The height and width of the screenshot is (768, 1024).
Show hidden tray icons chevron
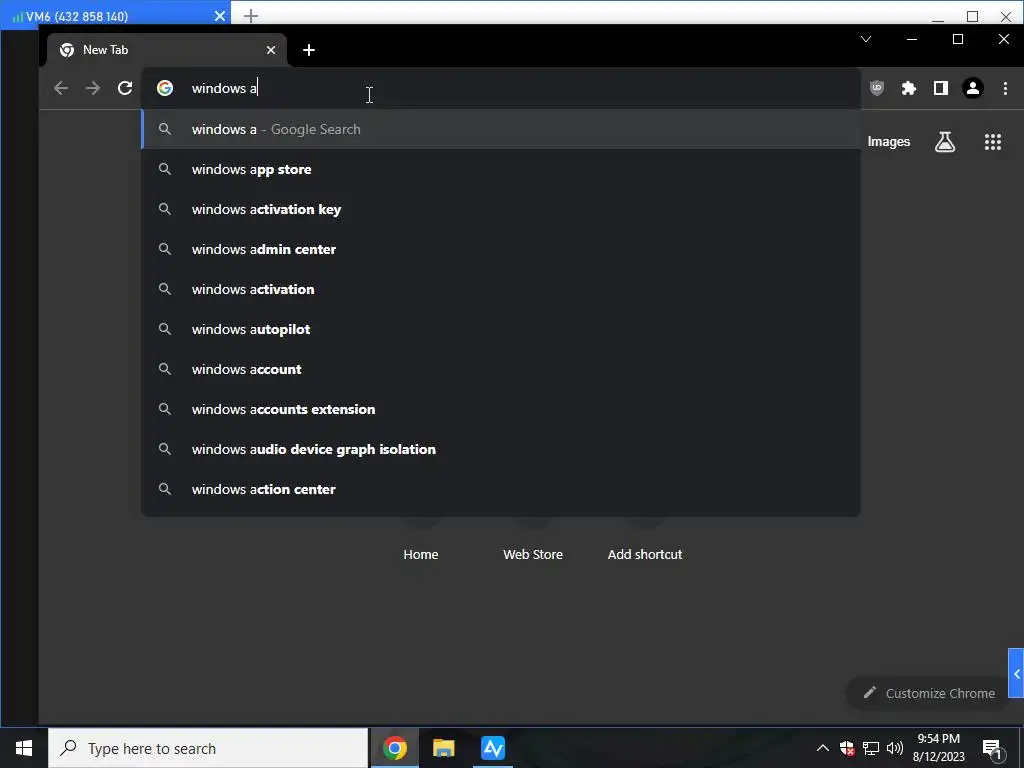tap(823, 748)
